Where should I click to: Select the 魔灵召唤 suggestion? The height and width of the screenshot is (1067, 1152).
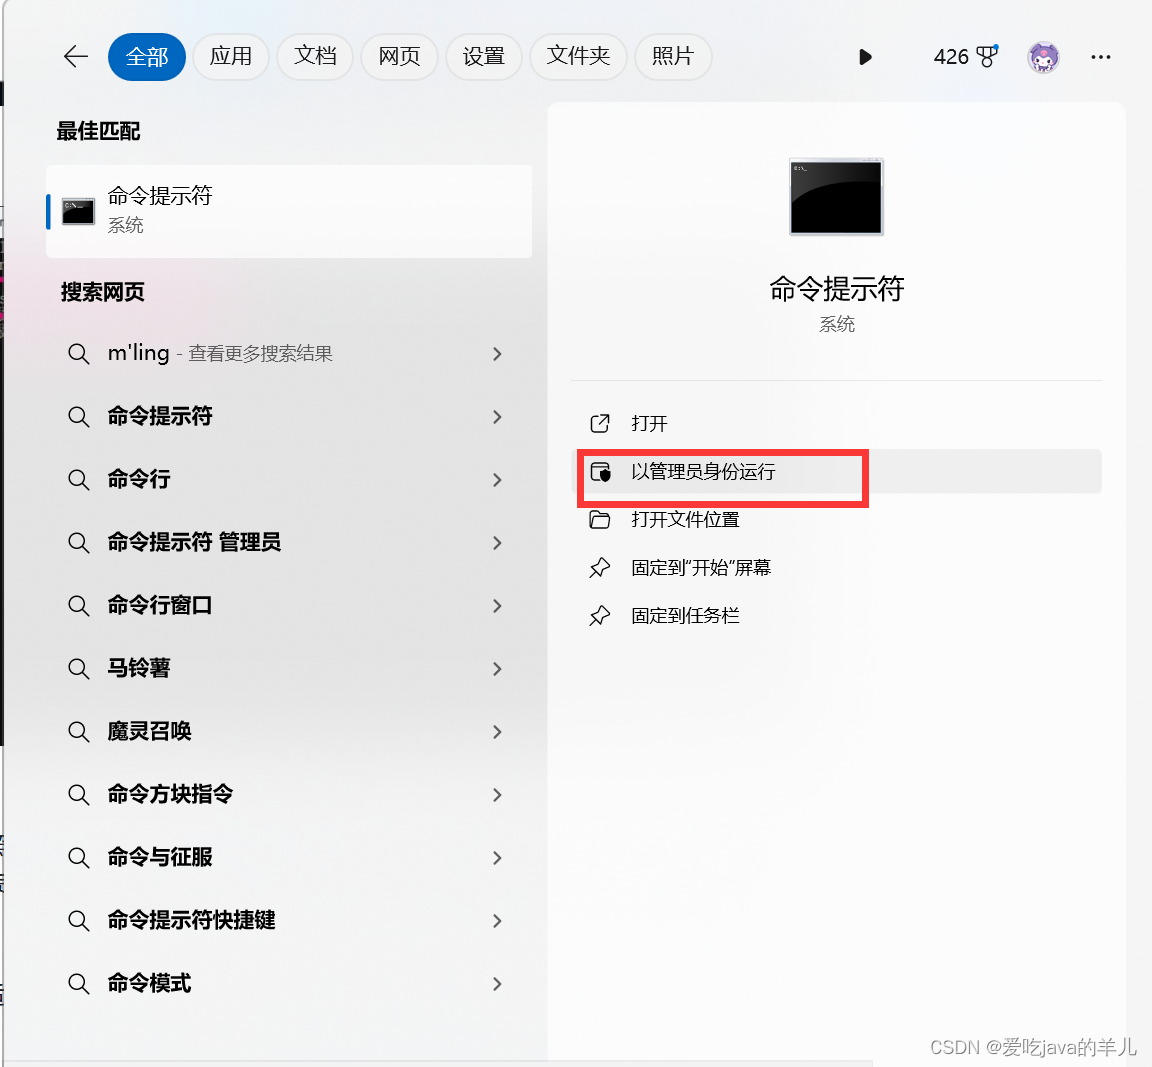pos(289,732)
